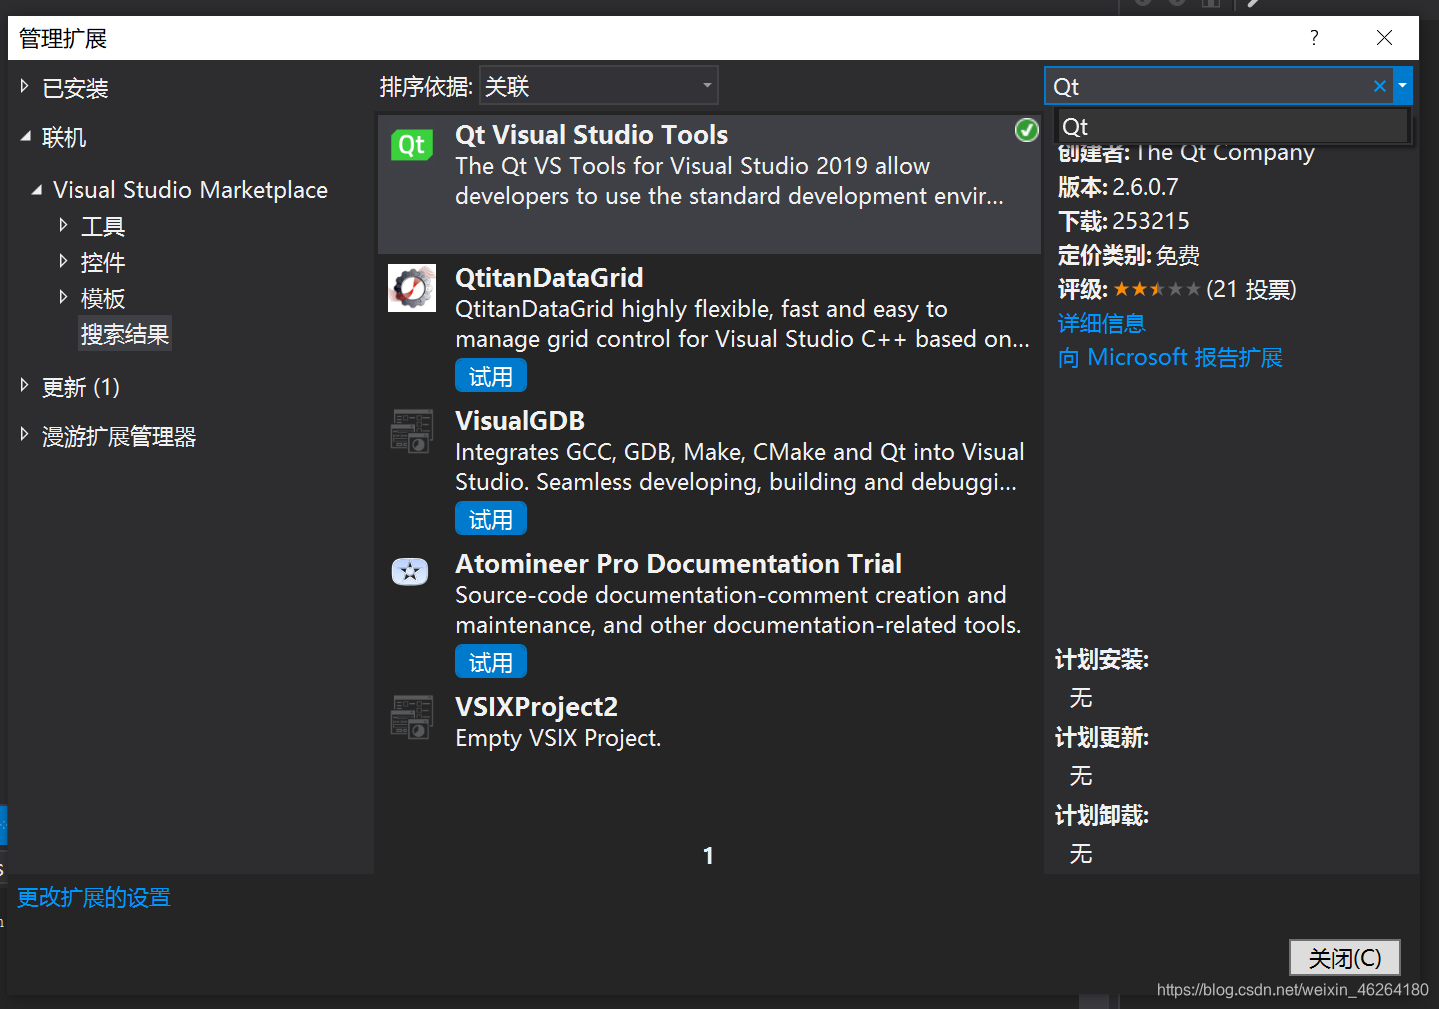Image resolution: width=1439 pixels, height=1009 pixels.
Task: Click the Qt Visual Studio Tools extension icon
Action: [x=411, y=144]
